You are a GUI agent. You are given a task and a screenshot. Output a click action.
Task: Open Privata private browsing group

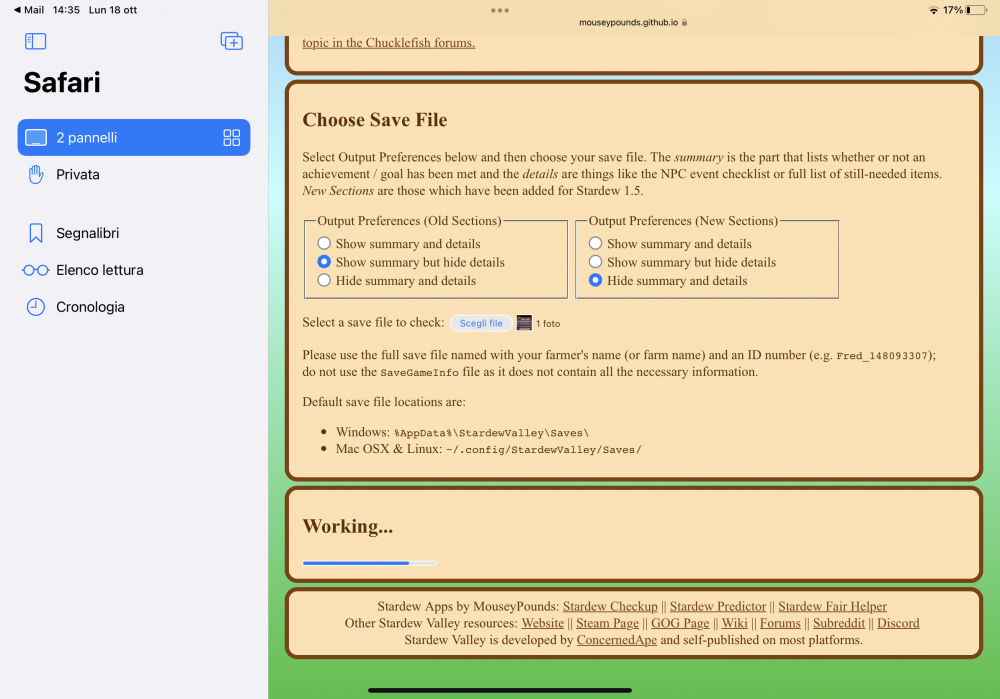click(77, 175)
